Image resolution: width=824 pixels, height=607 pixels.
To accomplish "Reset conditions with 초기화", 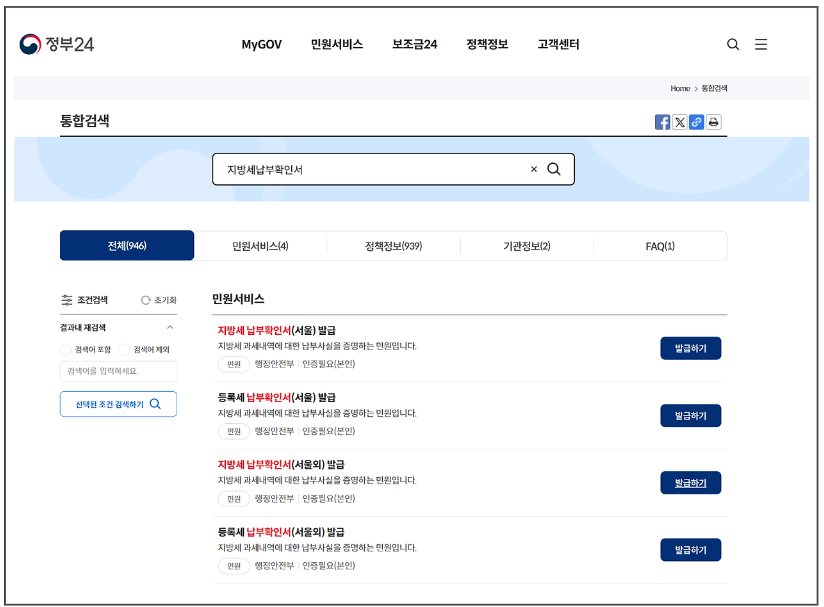I will [159, 300].
